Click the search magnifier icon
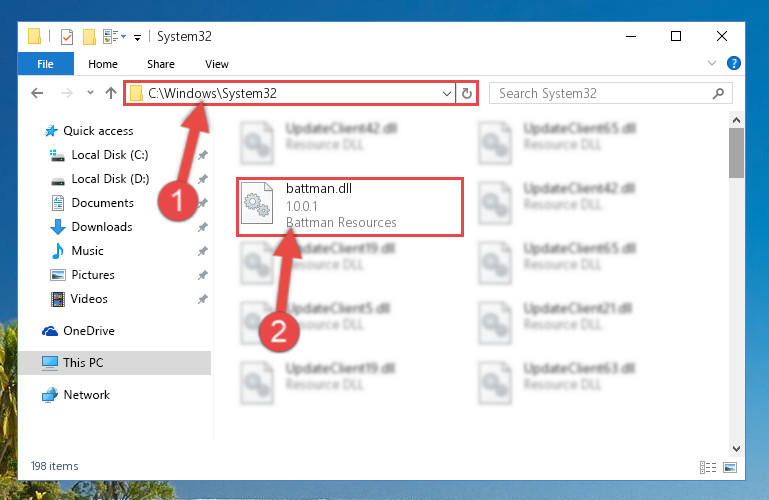769x500 pixels. [718, 93]
